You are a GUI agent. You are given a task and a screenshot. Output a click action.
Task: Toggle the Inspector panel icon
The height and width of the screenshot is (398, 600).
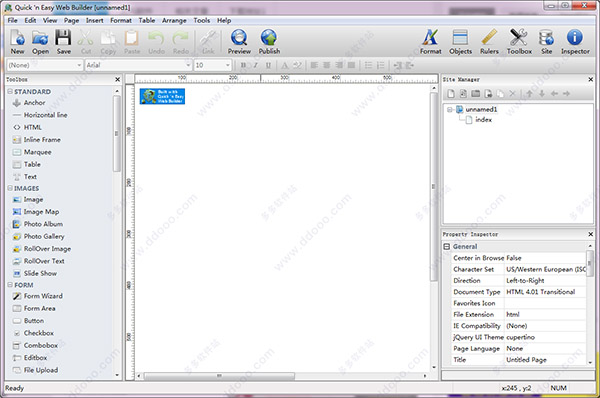point(575,42)
